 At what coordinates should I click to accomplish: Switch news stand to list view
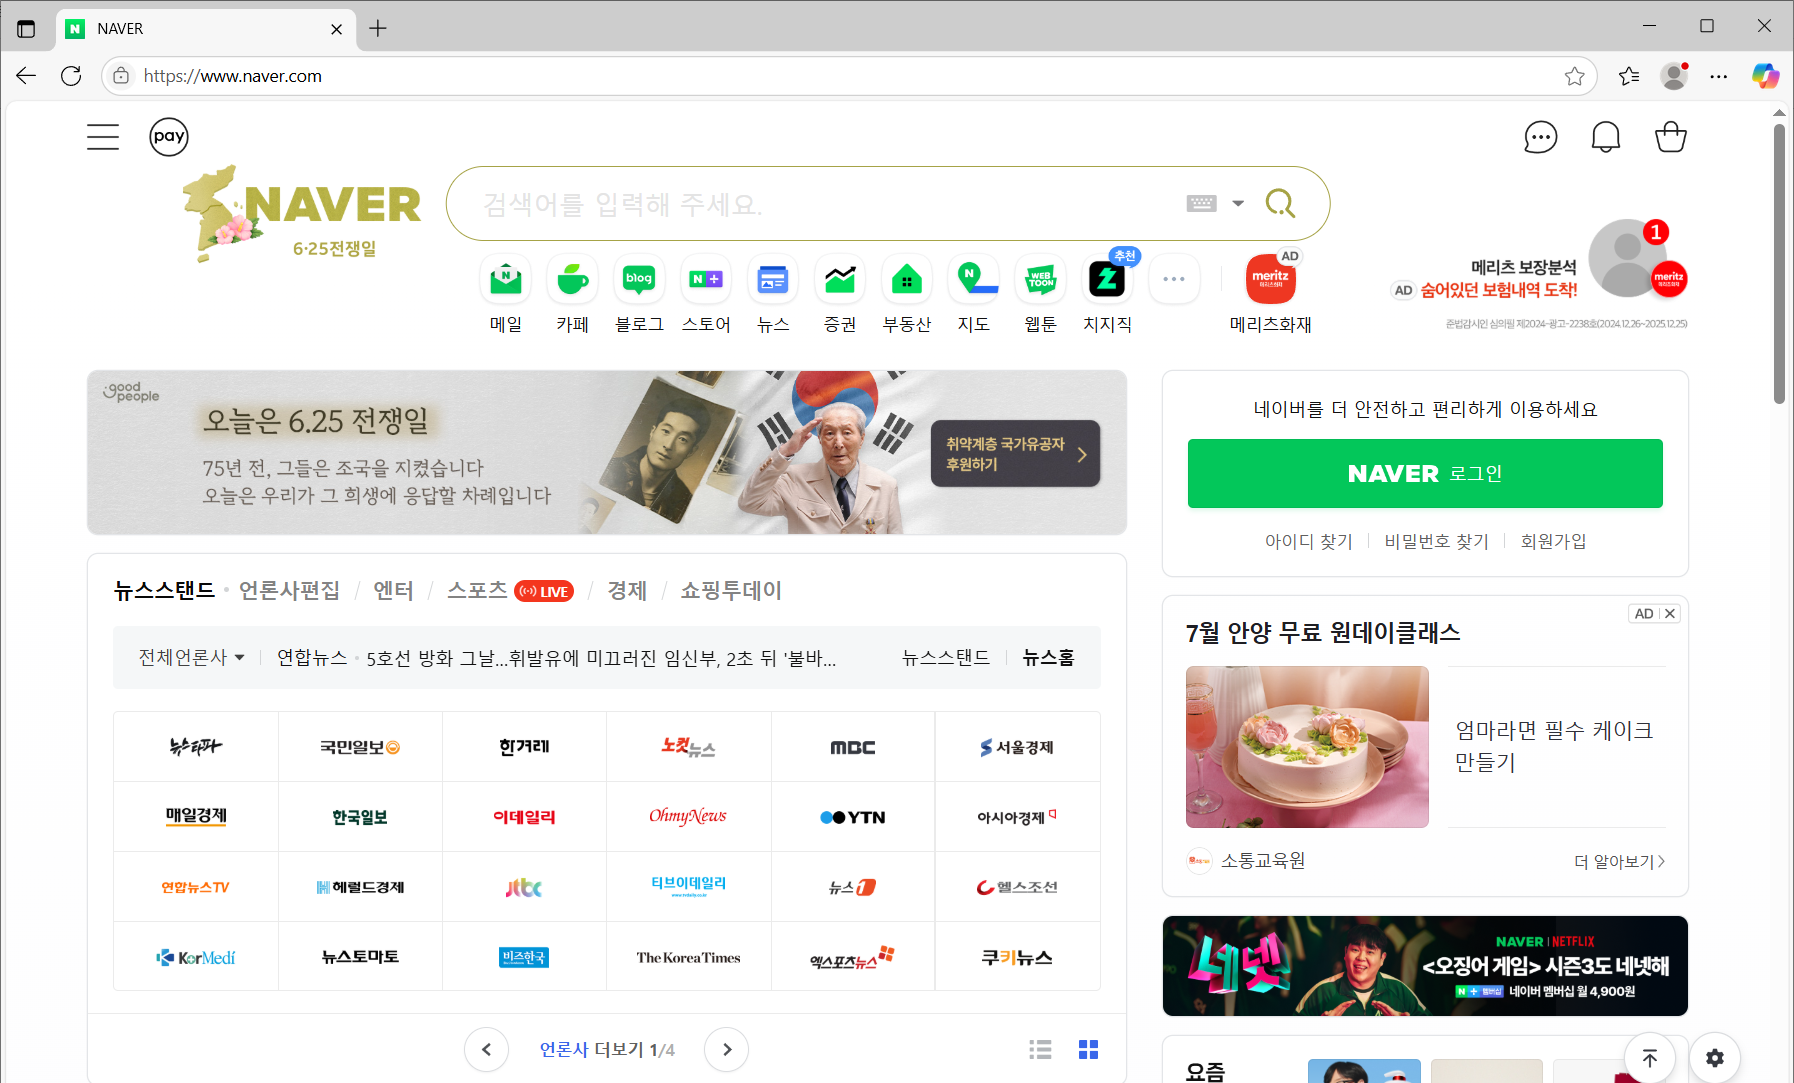(x=1040, y=1049)
